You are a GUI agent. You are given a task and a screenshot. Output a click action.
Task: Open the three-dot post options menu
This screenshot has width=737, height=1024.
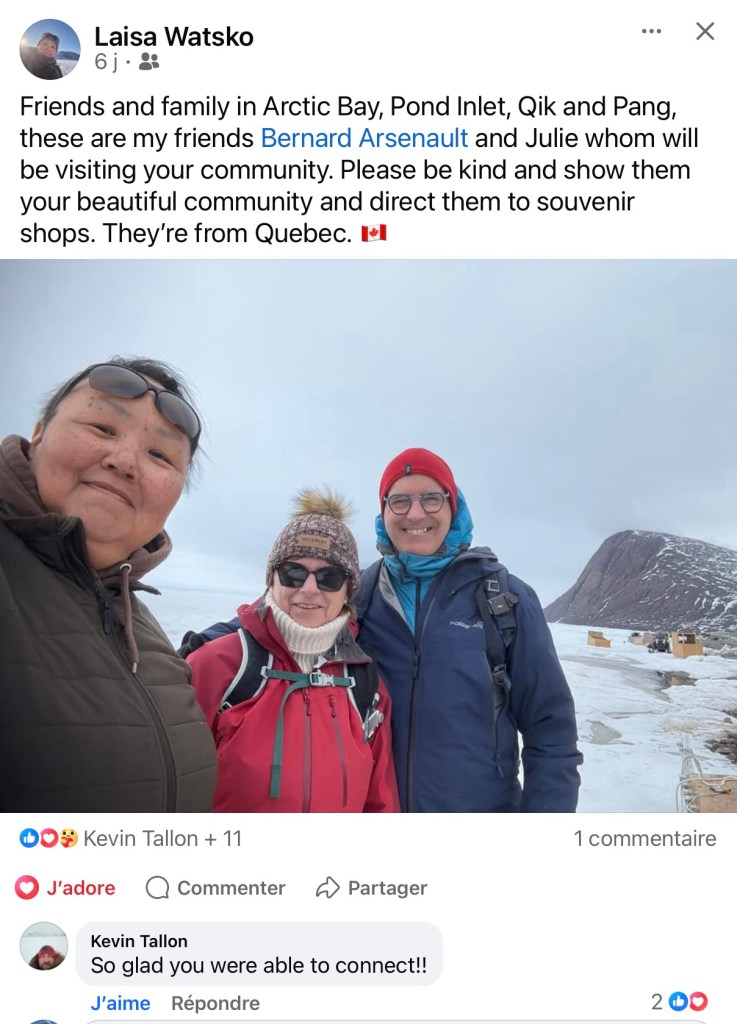pos(651,31)
